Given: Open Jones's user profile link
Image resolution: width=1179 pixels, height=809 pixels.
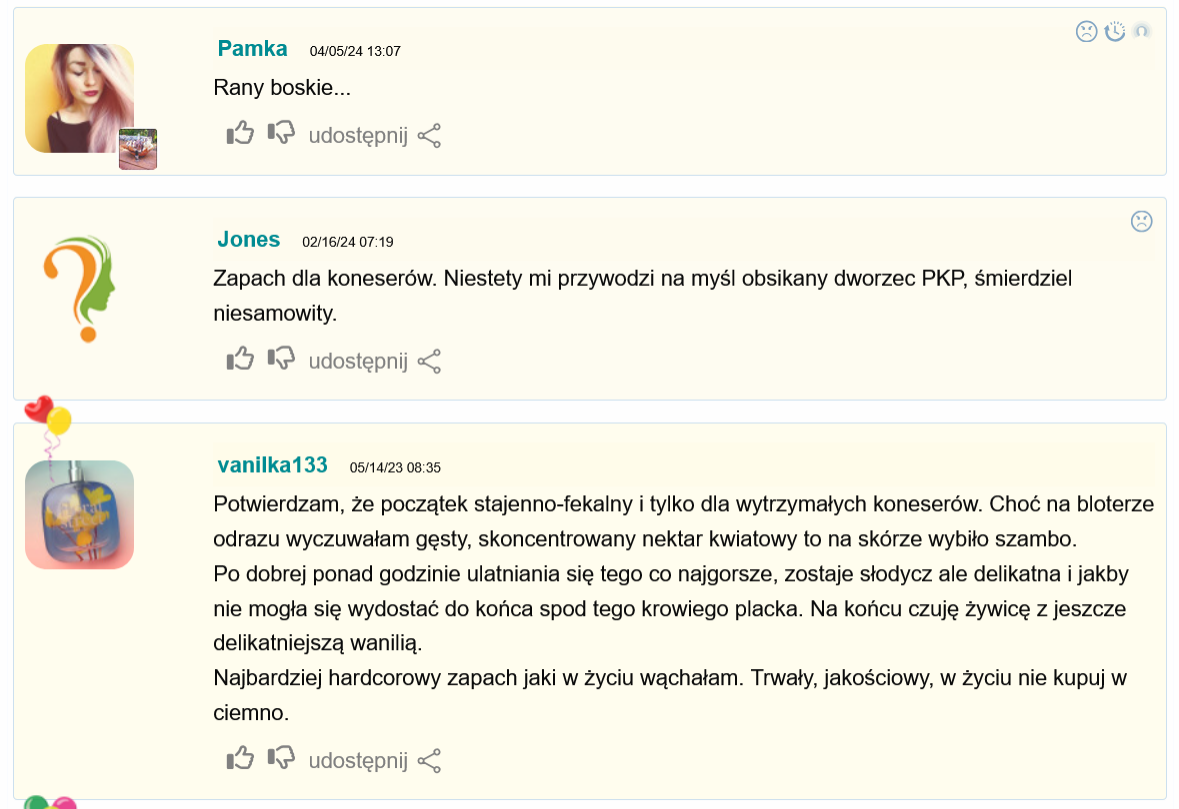Looking at the screenshot, I should tap(248, 239).
